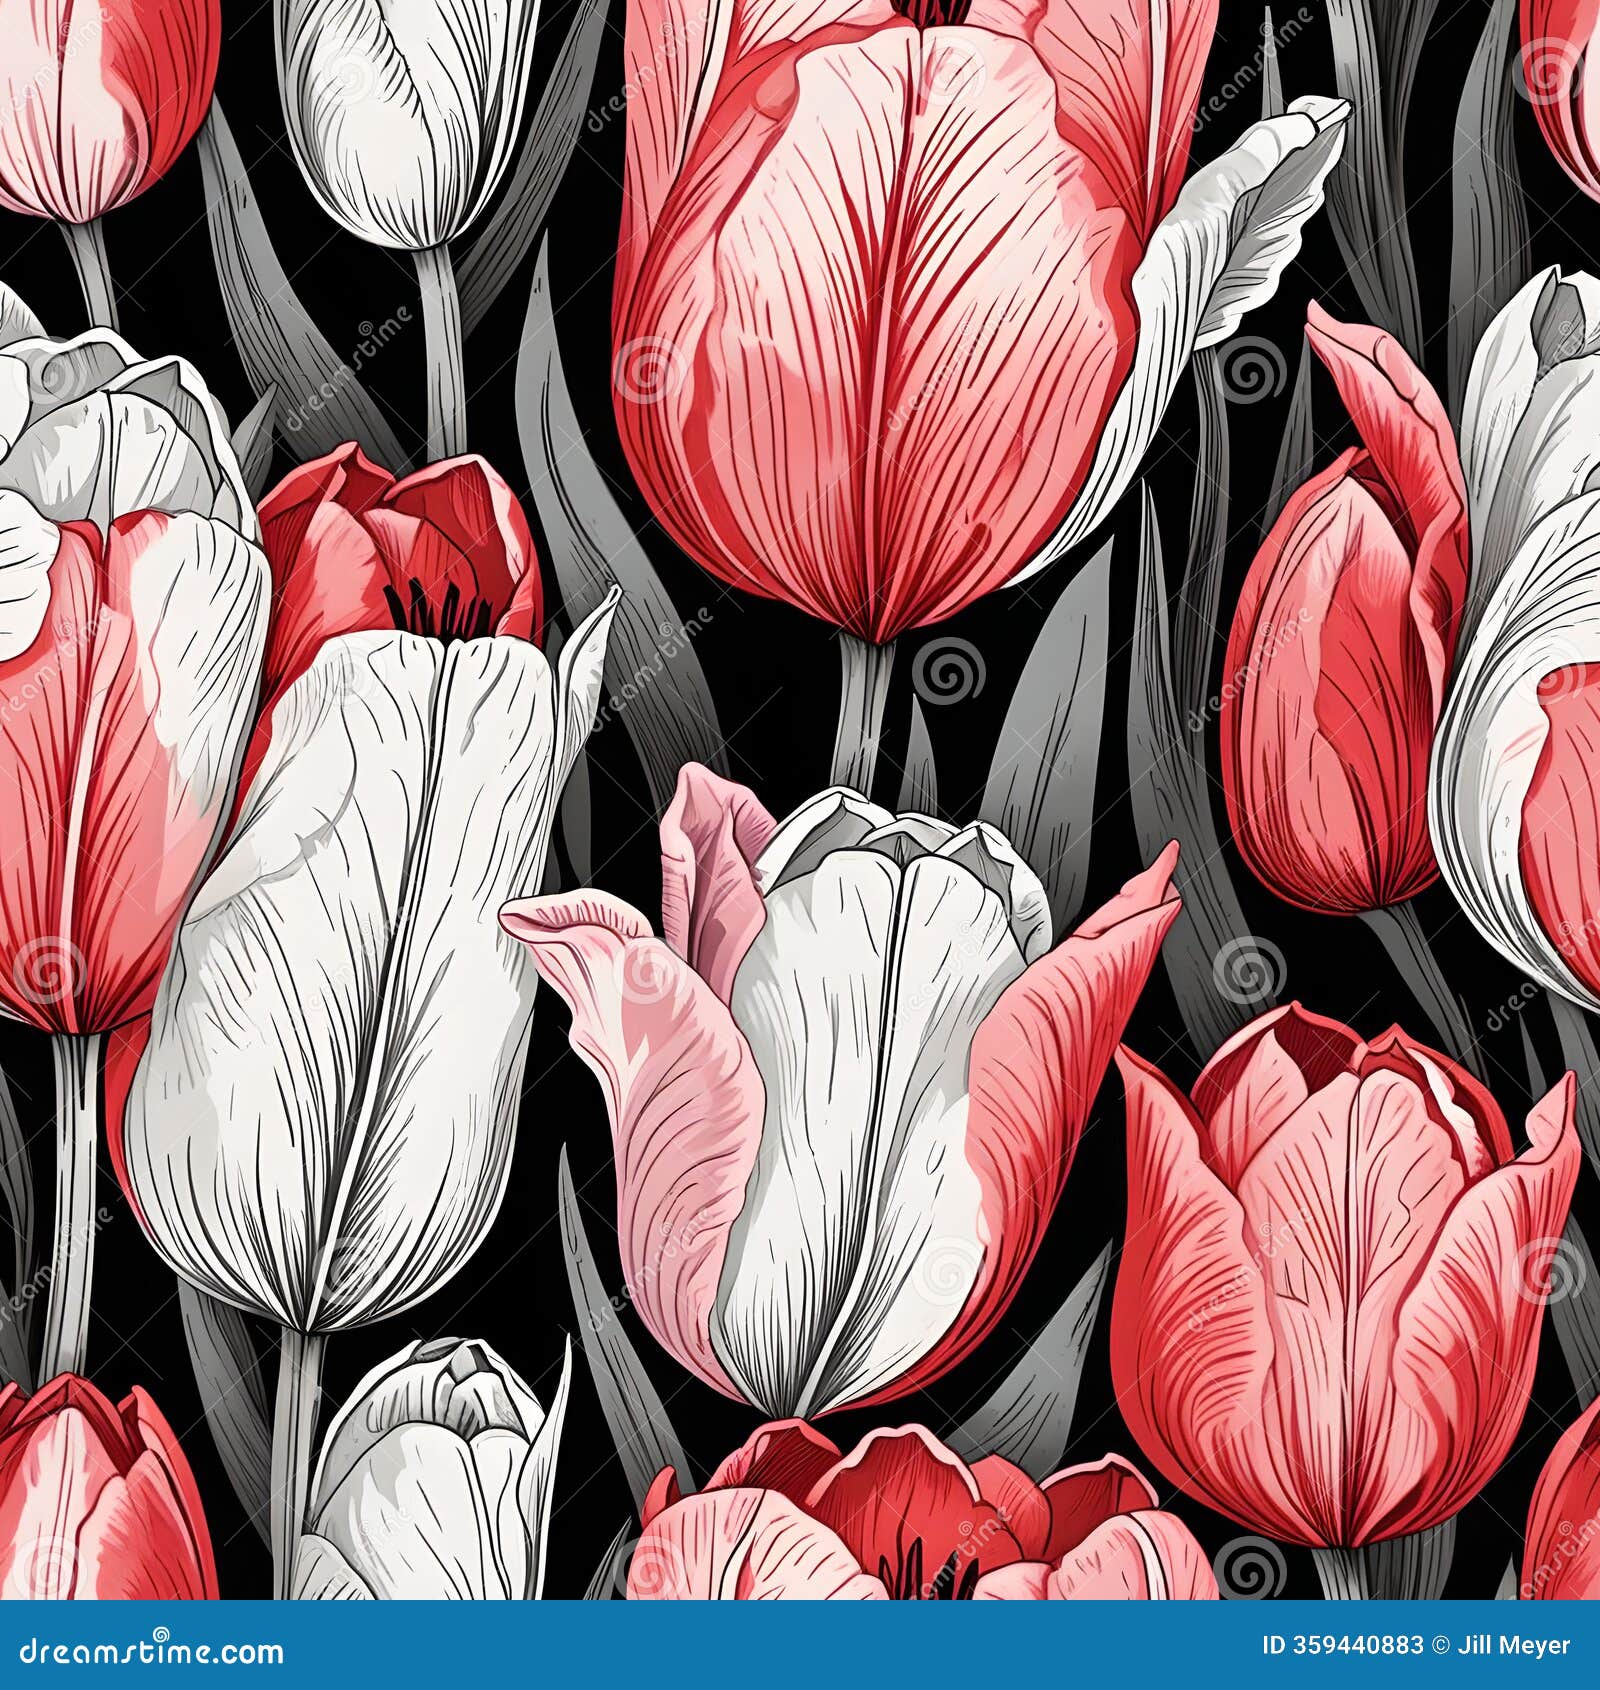Select the large red tulip illustration

pyautogui.click(x=880, y=300)
